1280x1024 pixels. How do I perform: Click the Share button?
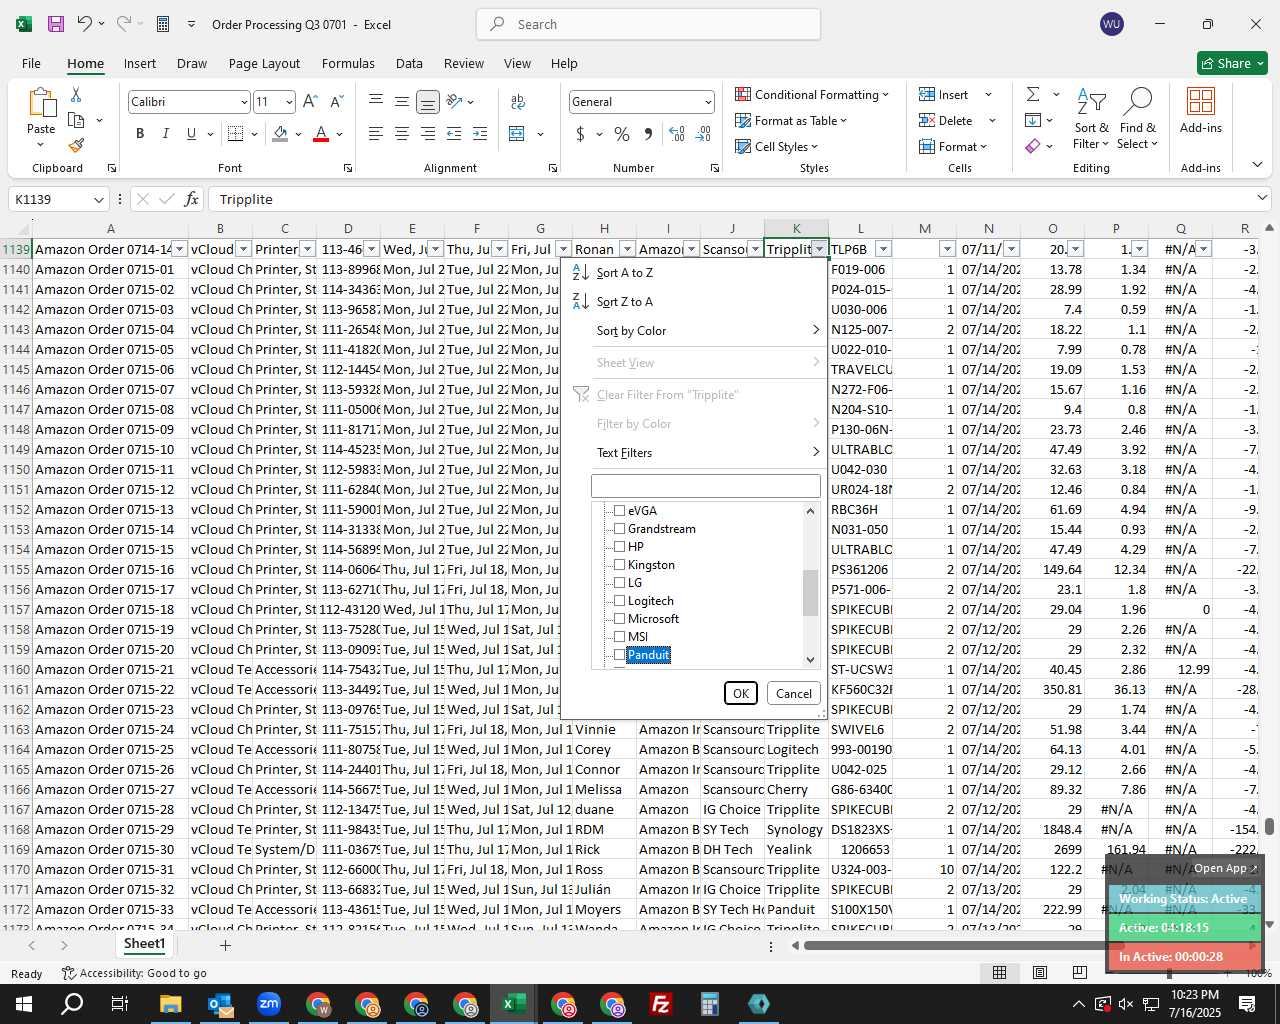[x=1232, y=63]
